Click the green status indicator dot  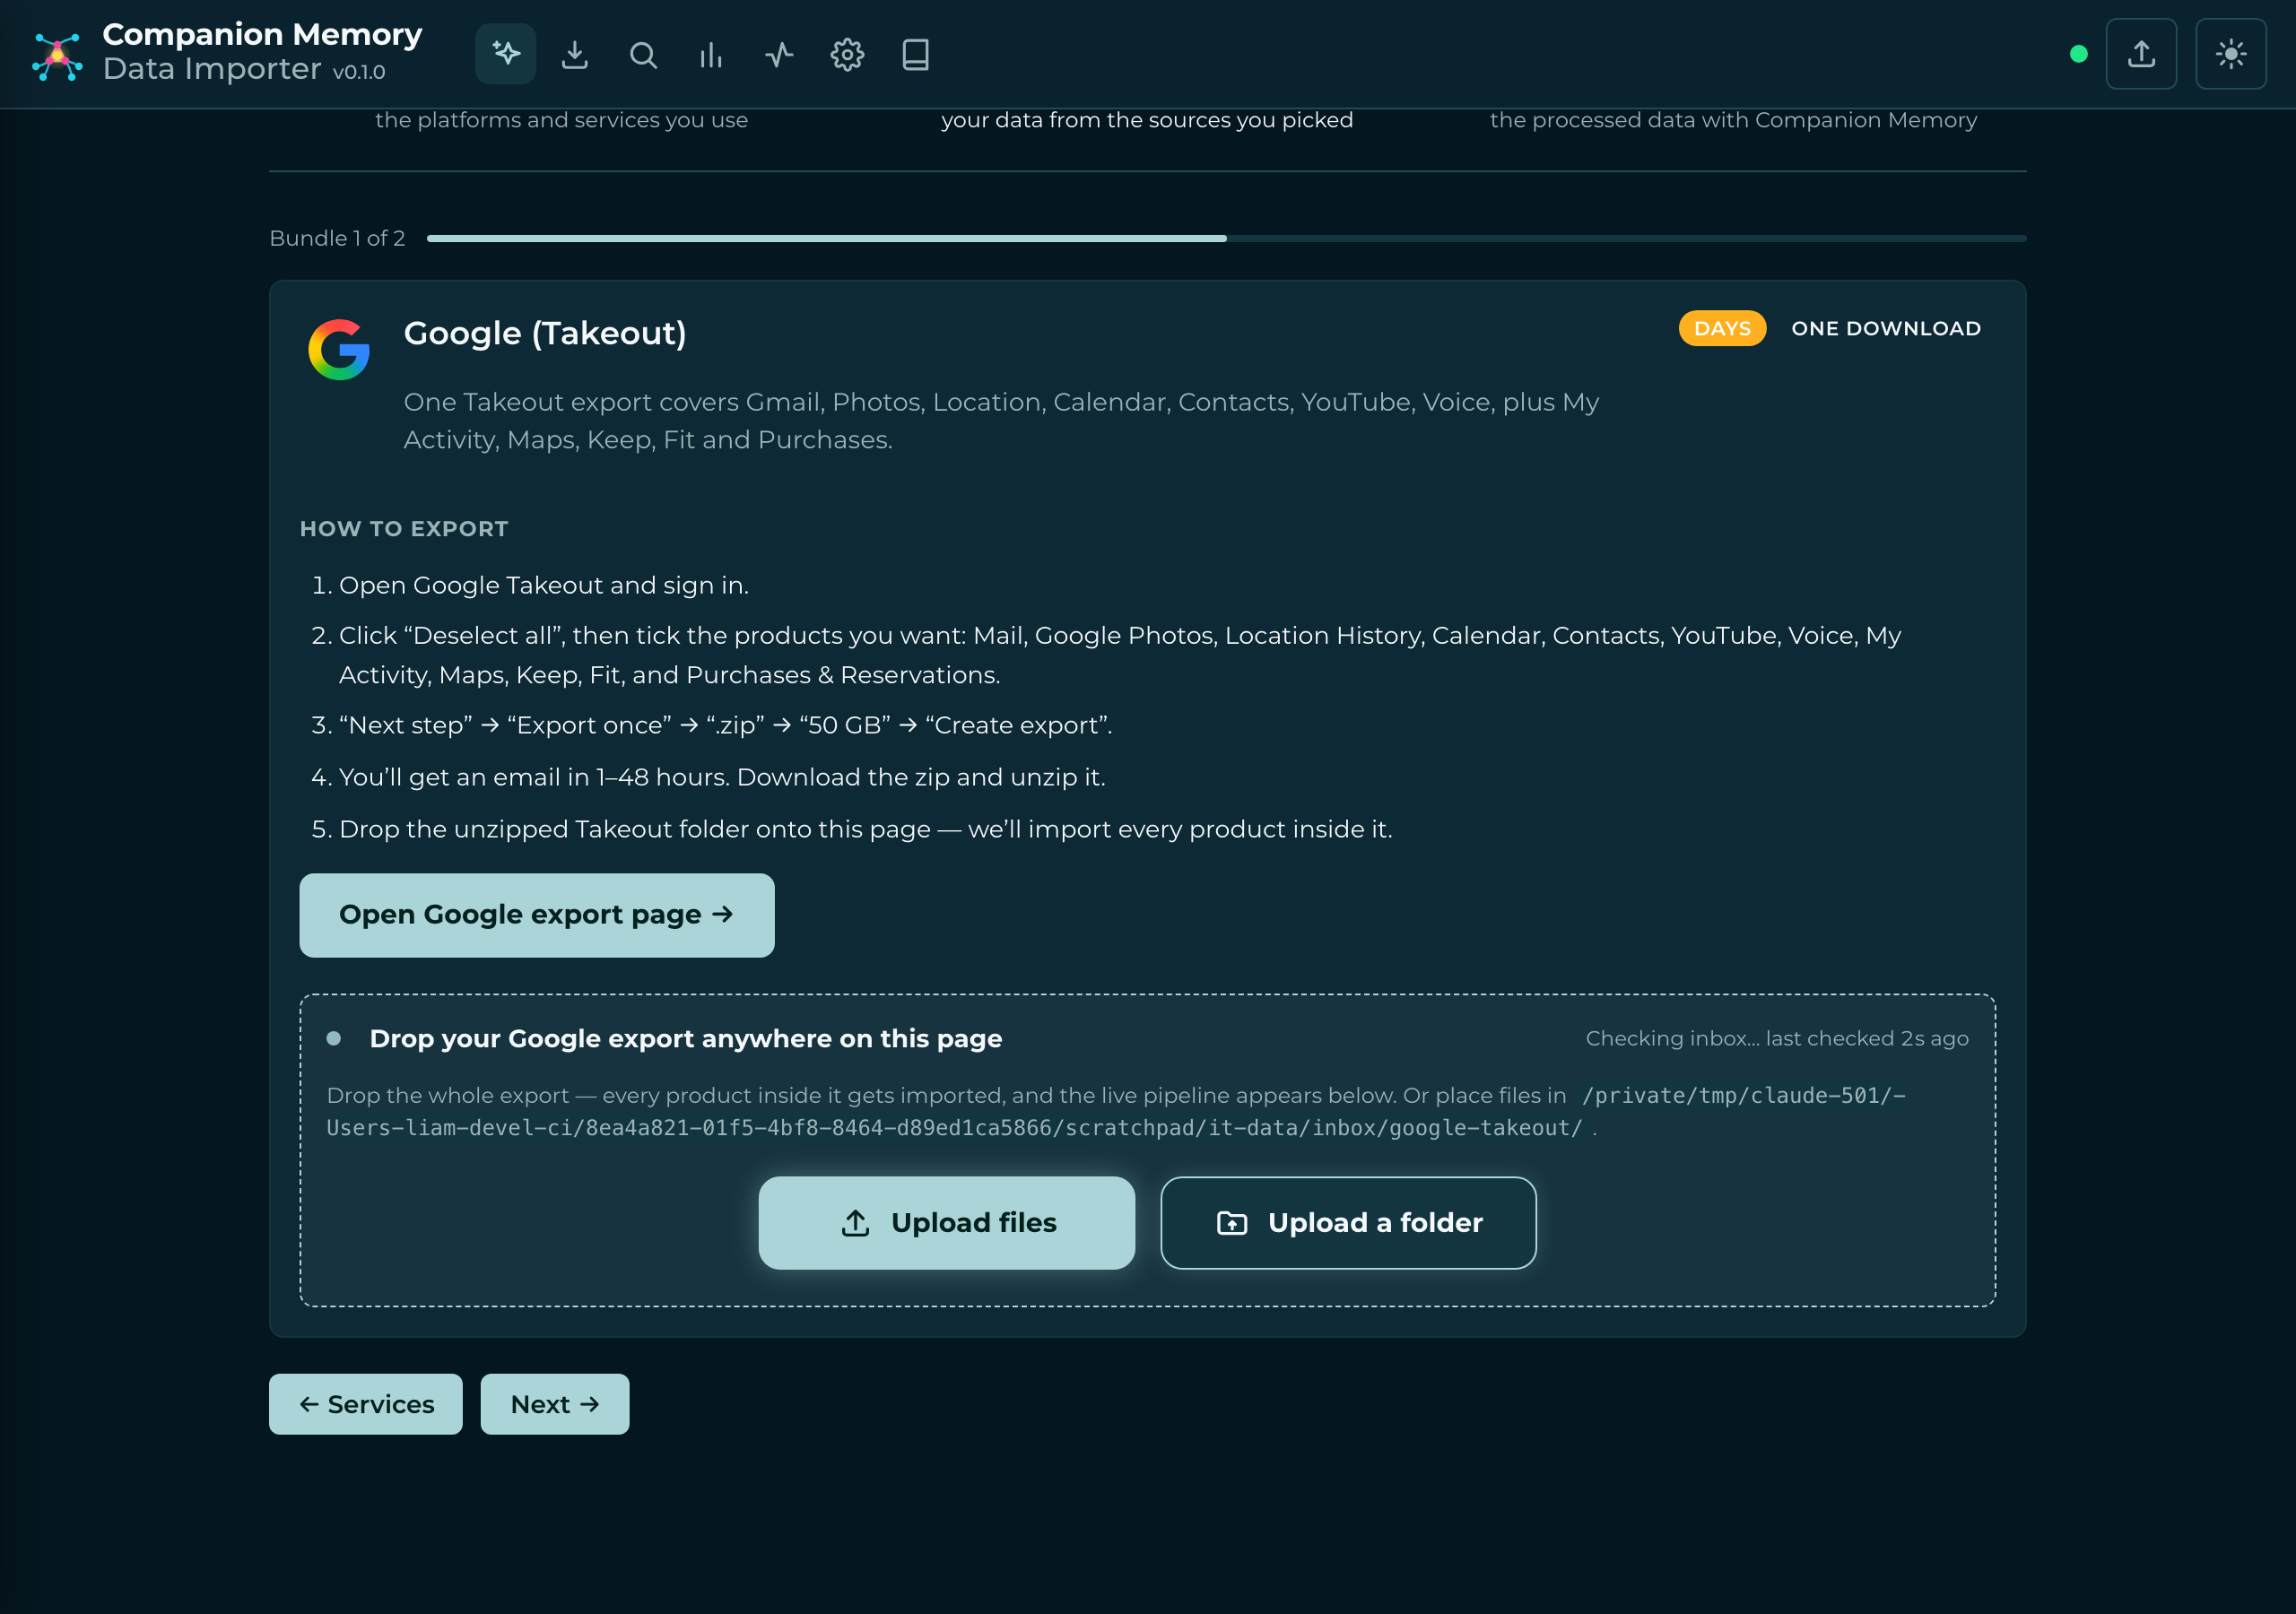2078,54
